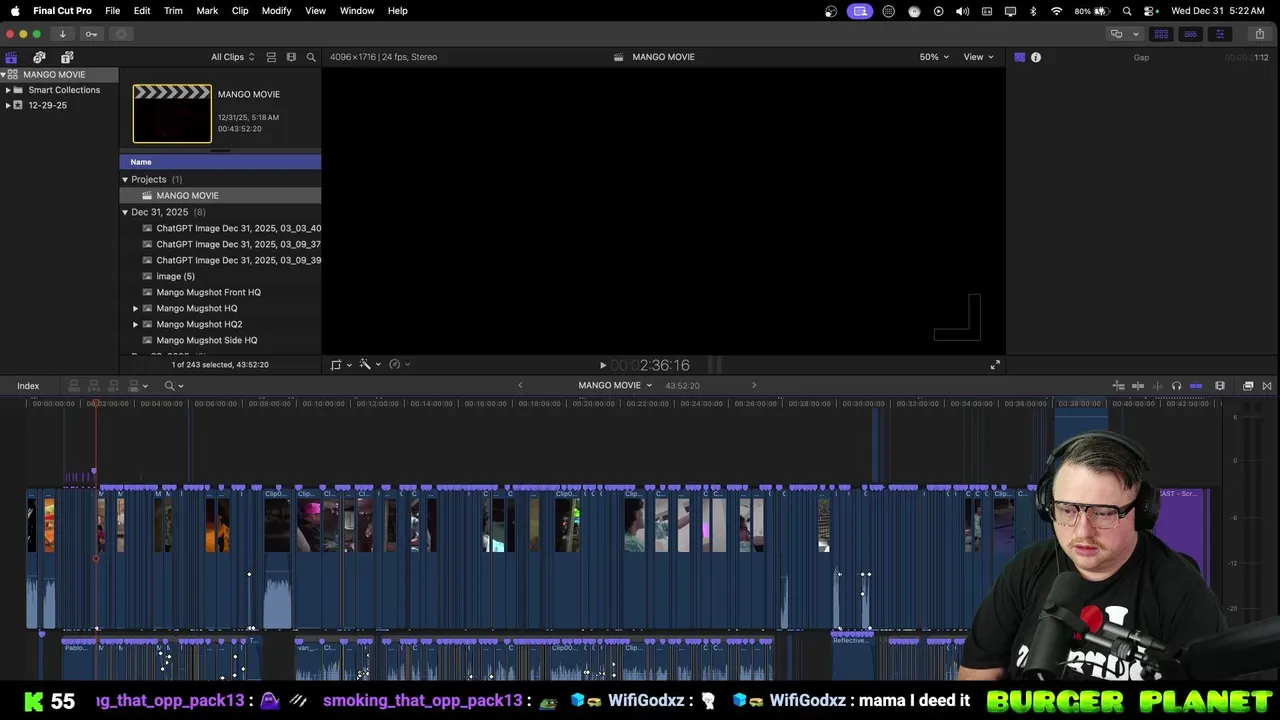Open the macOS volume control

tap(962, 11)
